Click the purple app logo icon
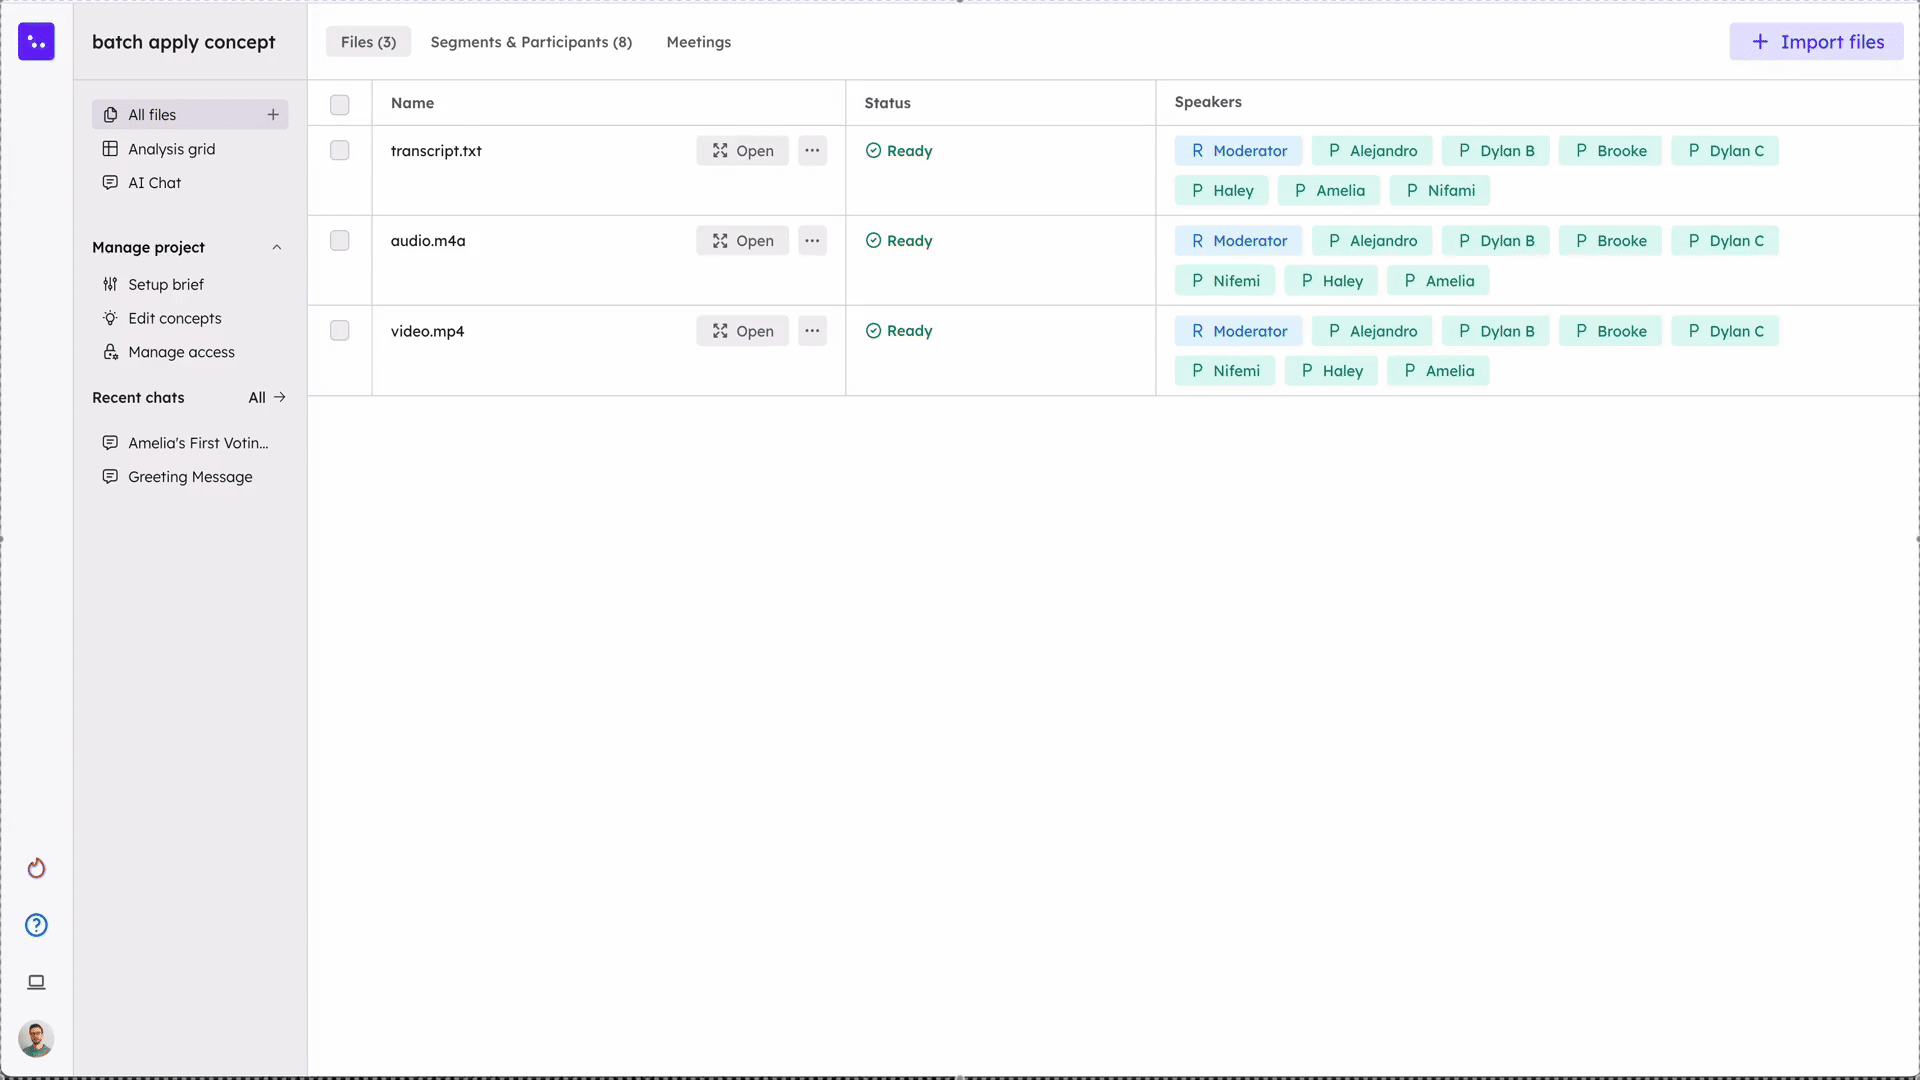Screen dimensions: 1920x1080 point(36,42)
